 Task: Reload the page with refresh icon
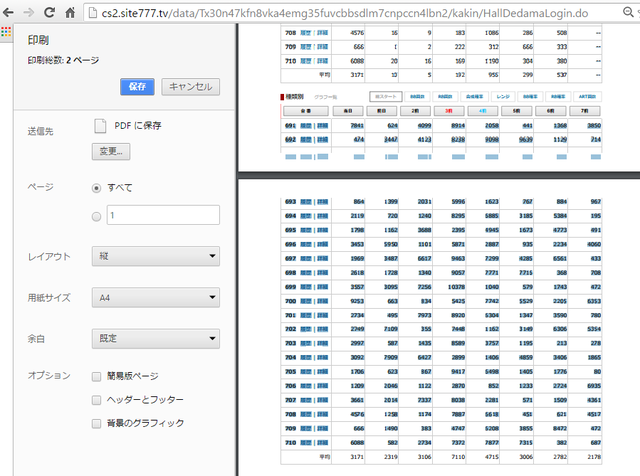(x=49, y=13)
